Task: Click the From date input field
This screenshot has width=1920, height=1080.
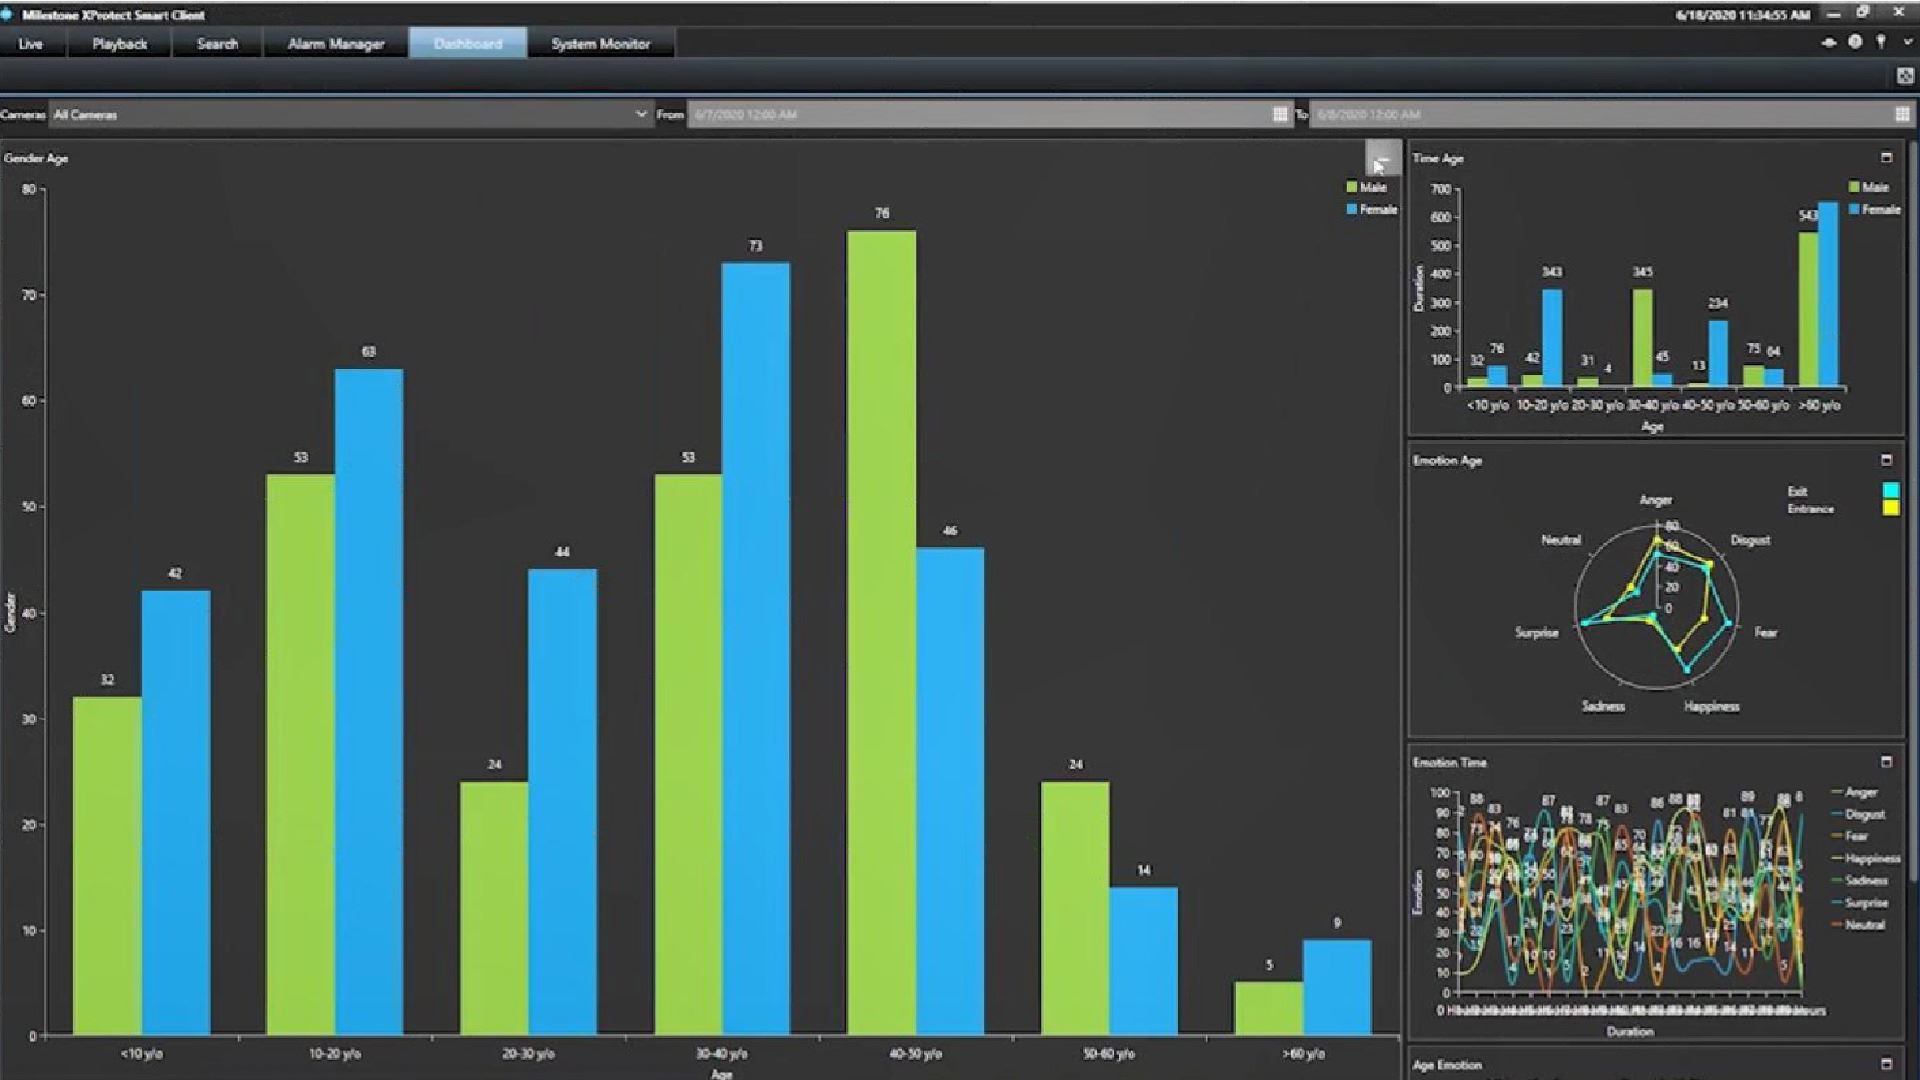Action: [980, 115]
